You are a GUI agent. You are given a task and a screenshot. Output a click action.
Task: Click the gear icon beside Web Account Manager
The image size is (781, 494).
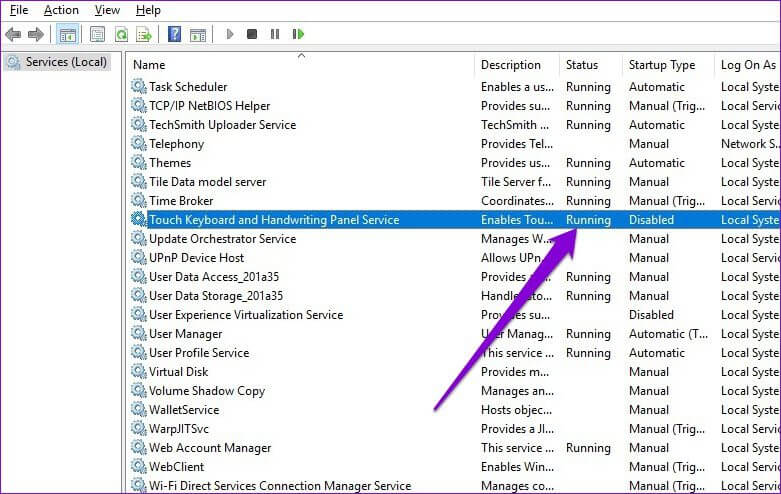click(138, 447)
